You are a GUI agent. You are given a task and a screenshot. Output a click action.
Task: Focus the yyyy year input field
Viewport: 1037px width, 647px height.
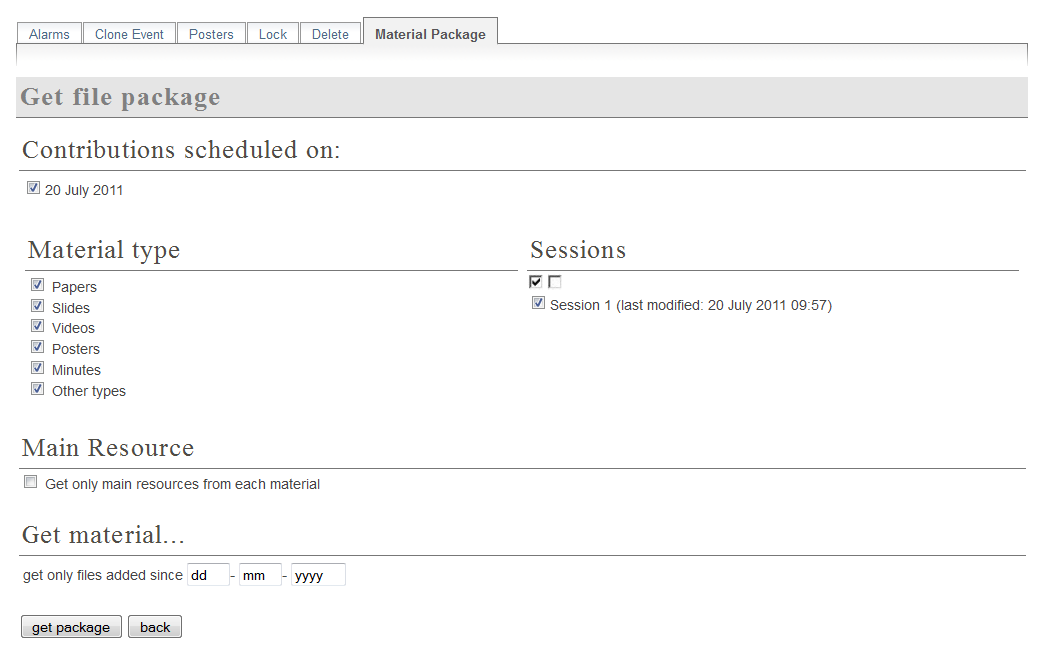[318, 575]
